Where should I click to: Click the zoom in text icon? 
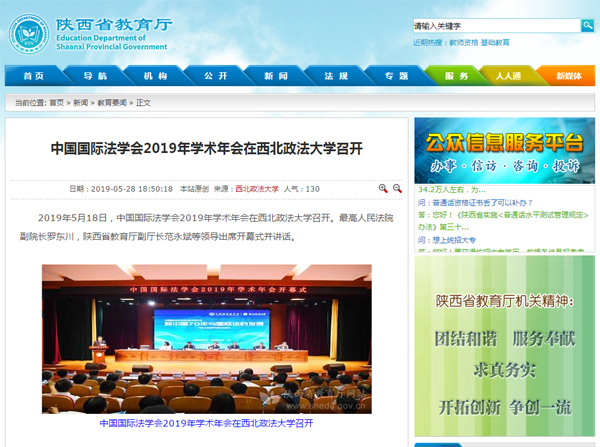pos(383,188)
